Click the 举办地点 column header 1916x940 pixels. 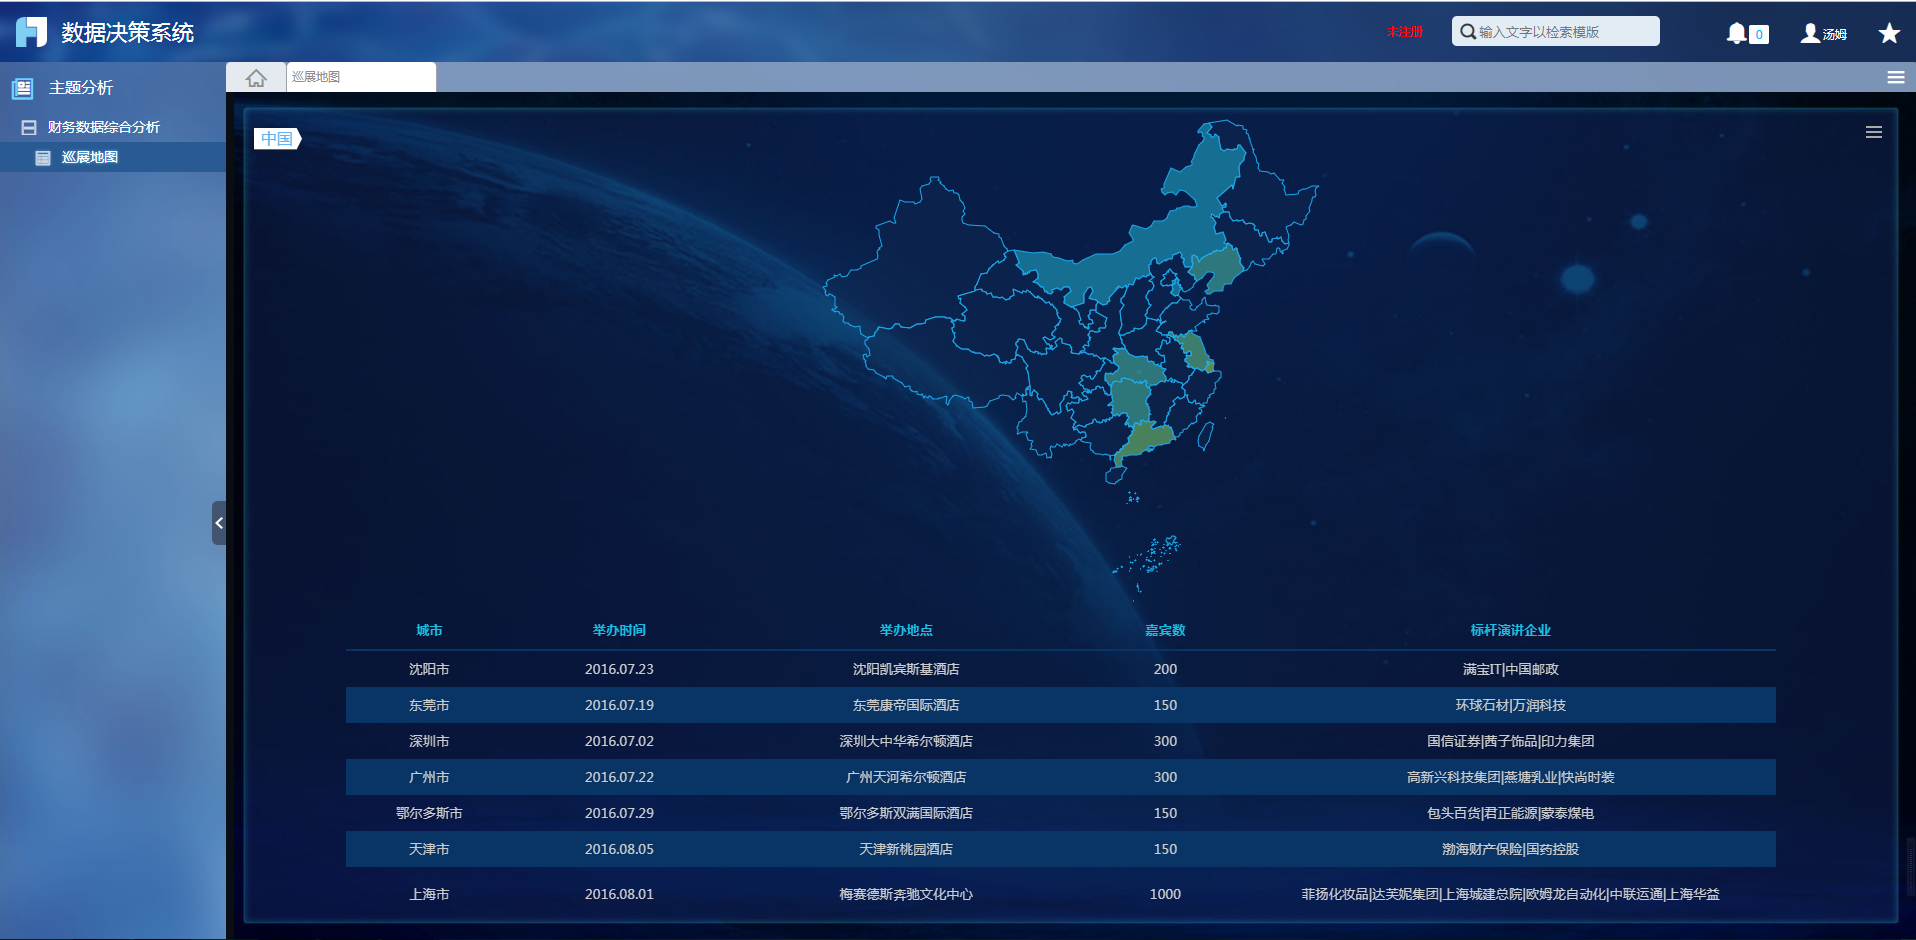(x=906, y=630)
